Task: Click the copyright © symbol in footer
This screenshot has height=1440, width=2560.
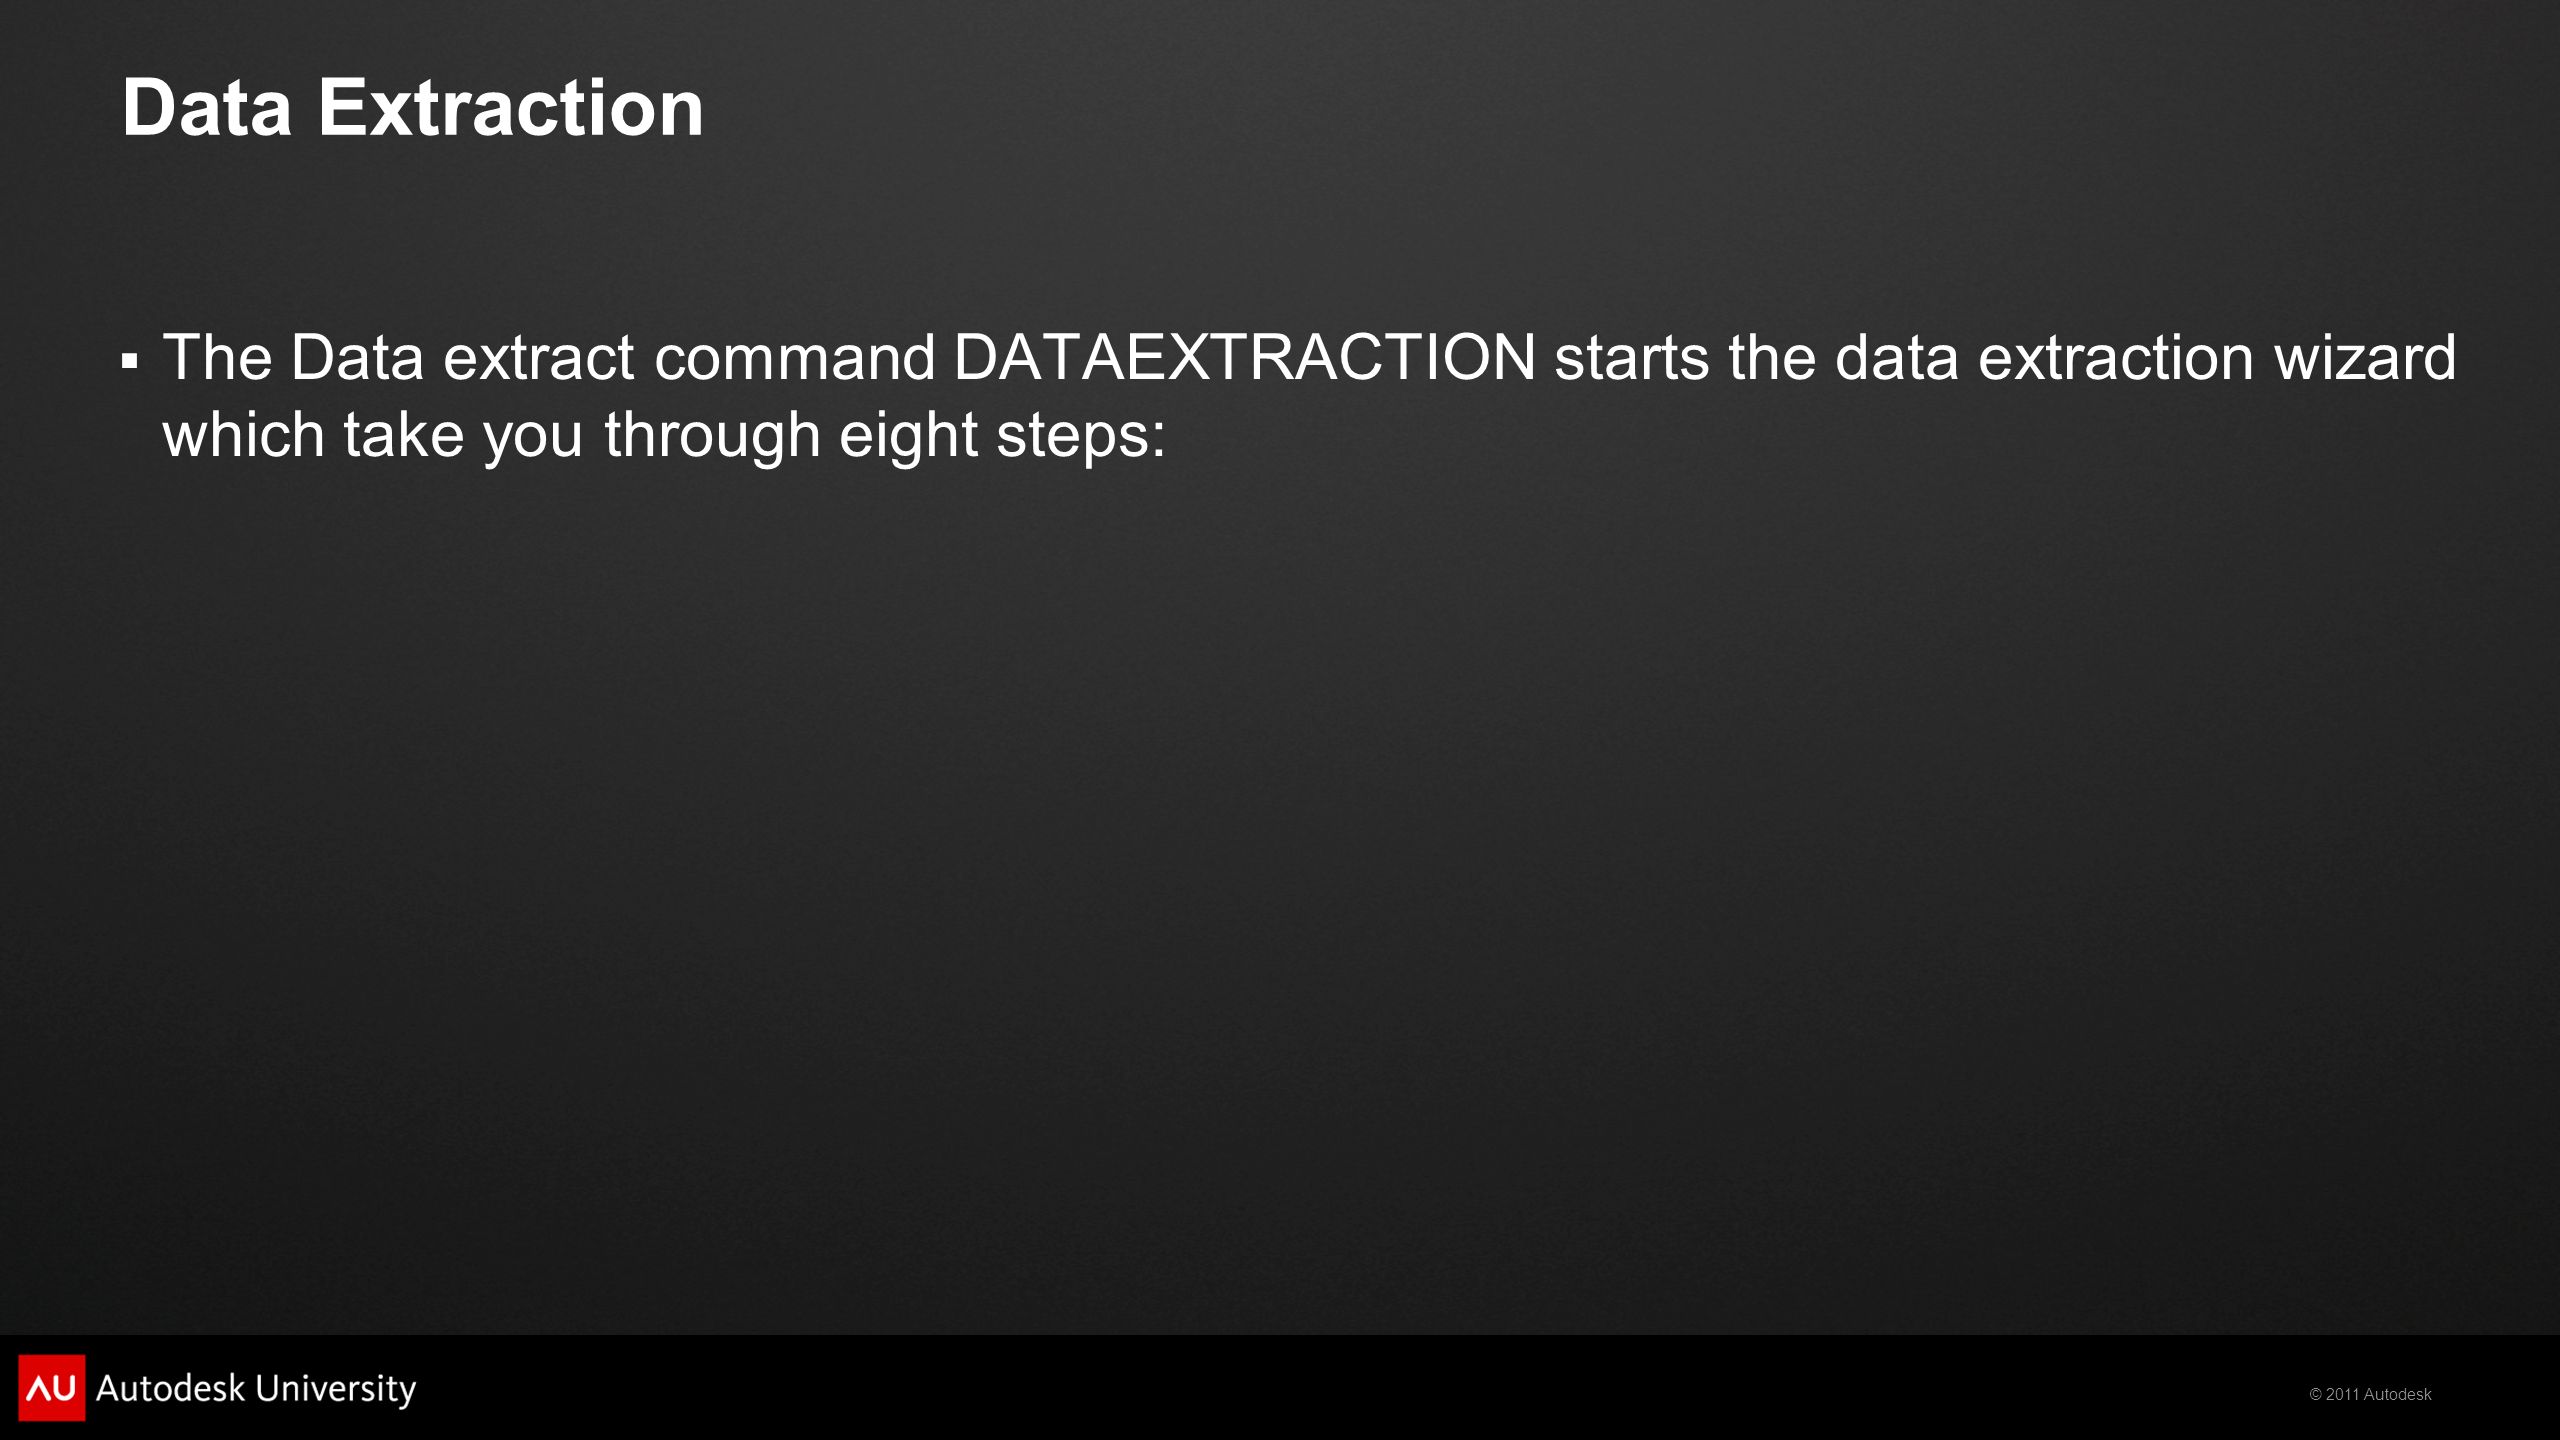Action: [x=2315, y=1394]
